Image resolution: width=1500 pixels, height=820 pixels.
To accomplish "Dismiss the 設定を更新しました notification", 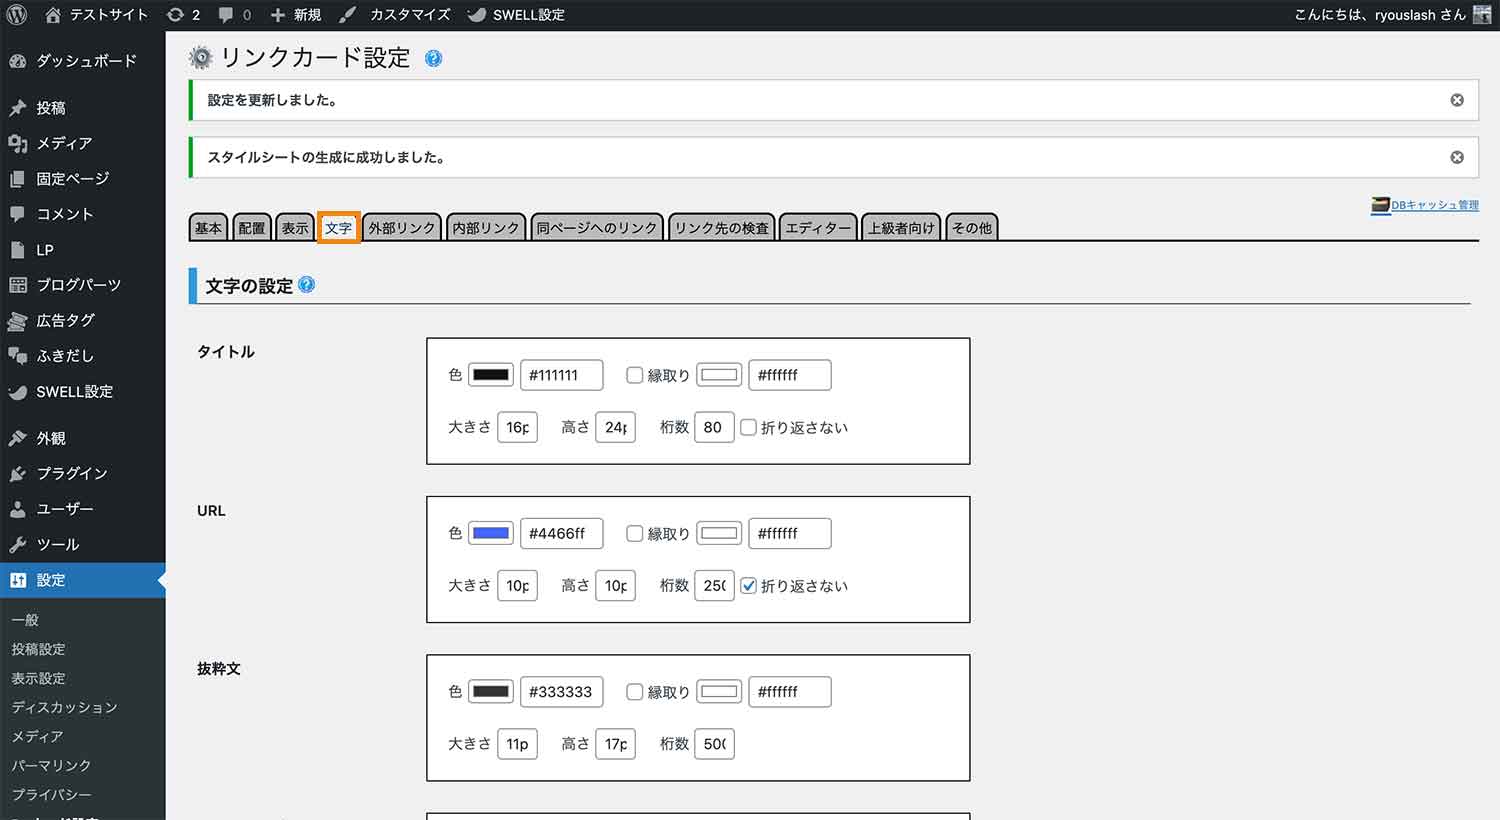I will click(1457, 99).
